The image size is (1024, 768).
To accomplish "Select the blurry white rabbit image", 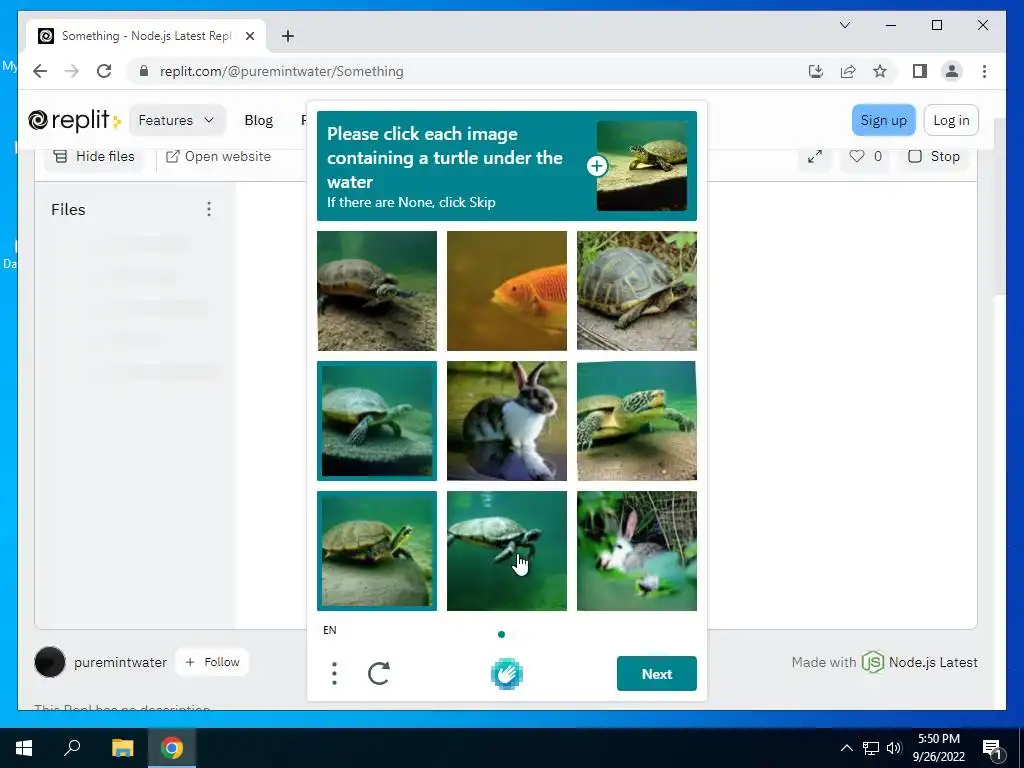I will 637,551.
